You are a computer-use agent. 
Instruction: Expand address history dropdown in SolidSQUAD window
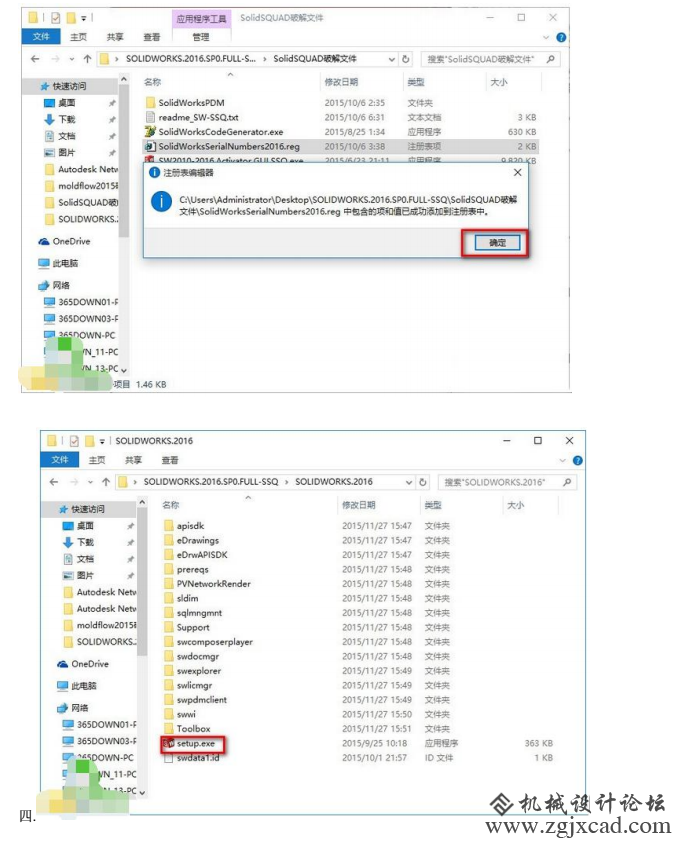coord(392,59)
